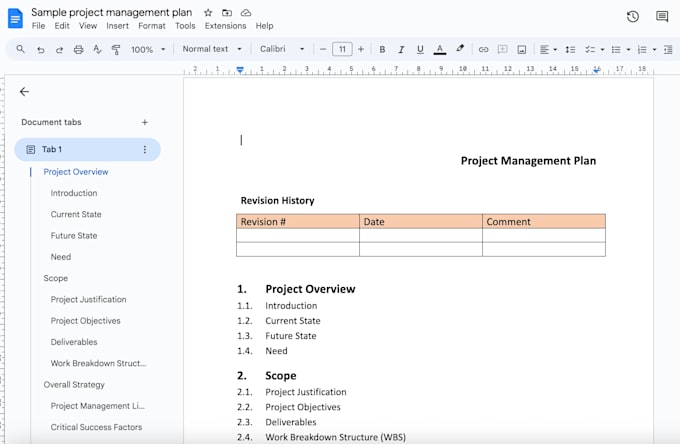Image resolution: width=680 pixels, height=444 pixels.
Task: Open the zoom 100% dropdown
Action: click(x=148, y=49)
